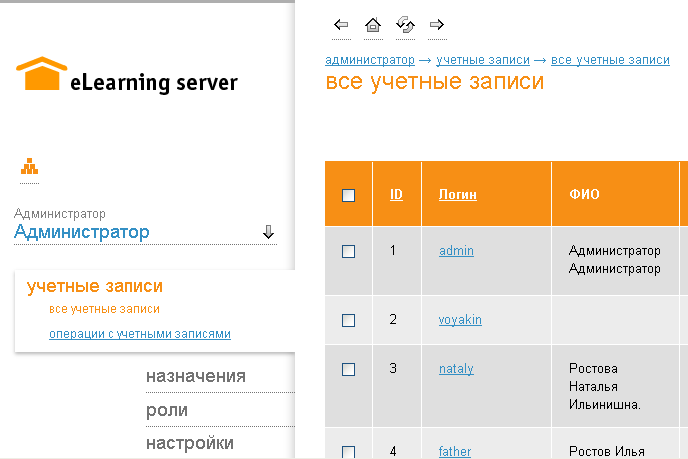This screenshot has width=688, height=459.
Task: Go to home page icon
Action: coord(373,25)
